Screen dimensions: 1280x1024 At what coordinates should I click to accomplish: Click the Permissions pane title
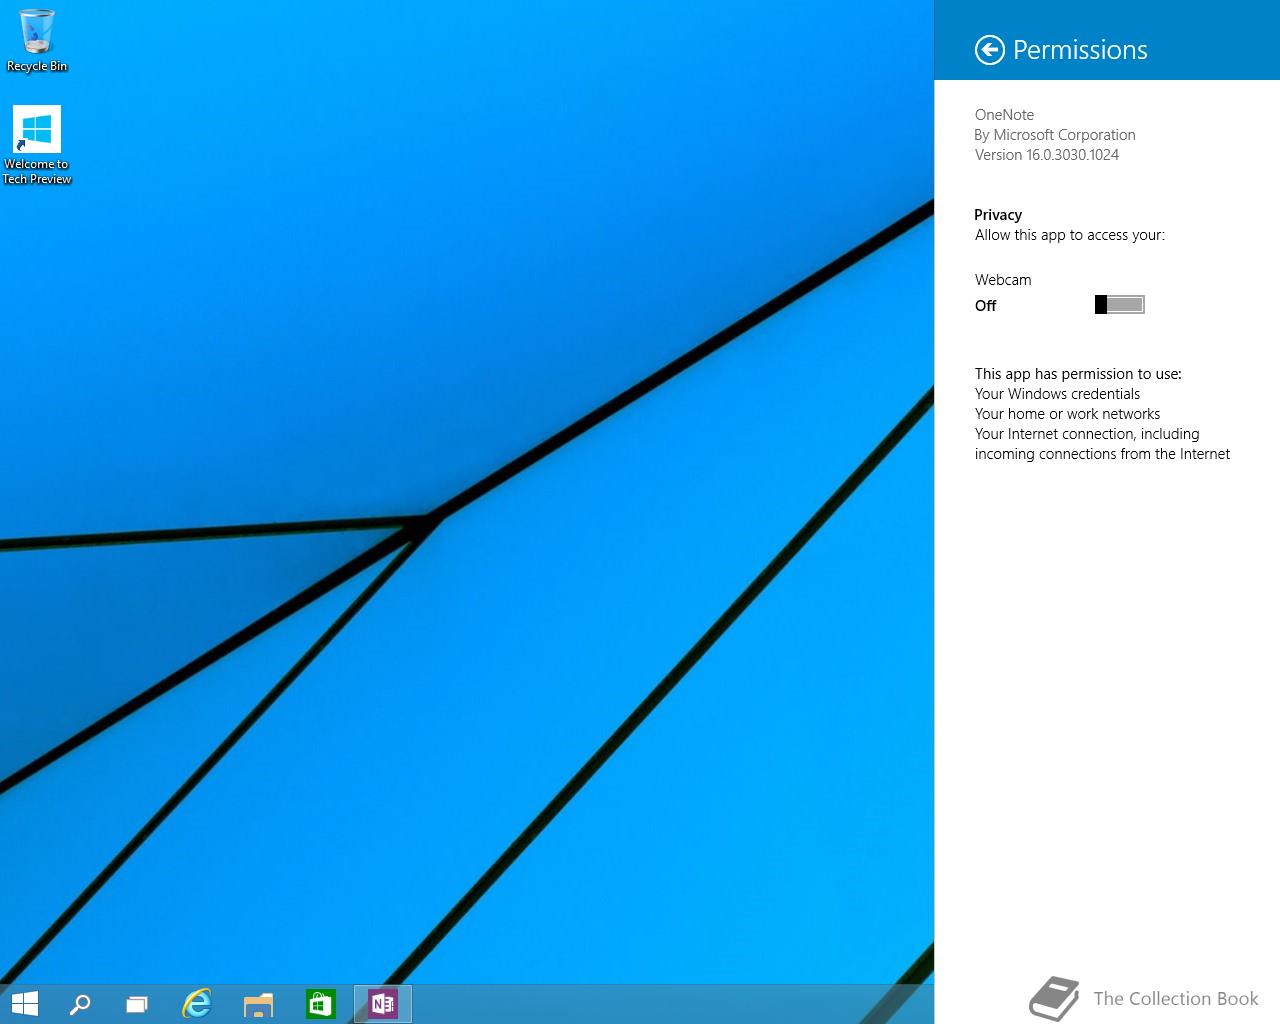click(x=1080, y=50)
